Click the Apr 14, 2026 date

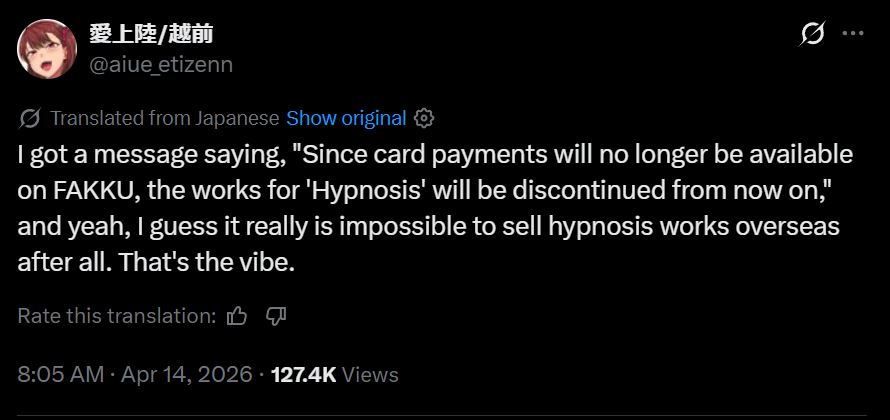(x=187, y=375)
